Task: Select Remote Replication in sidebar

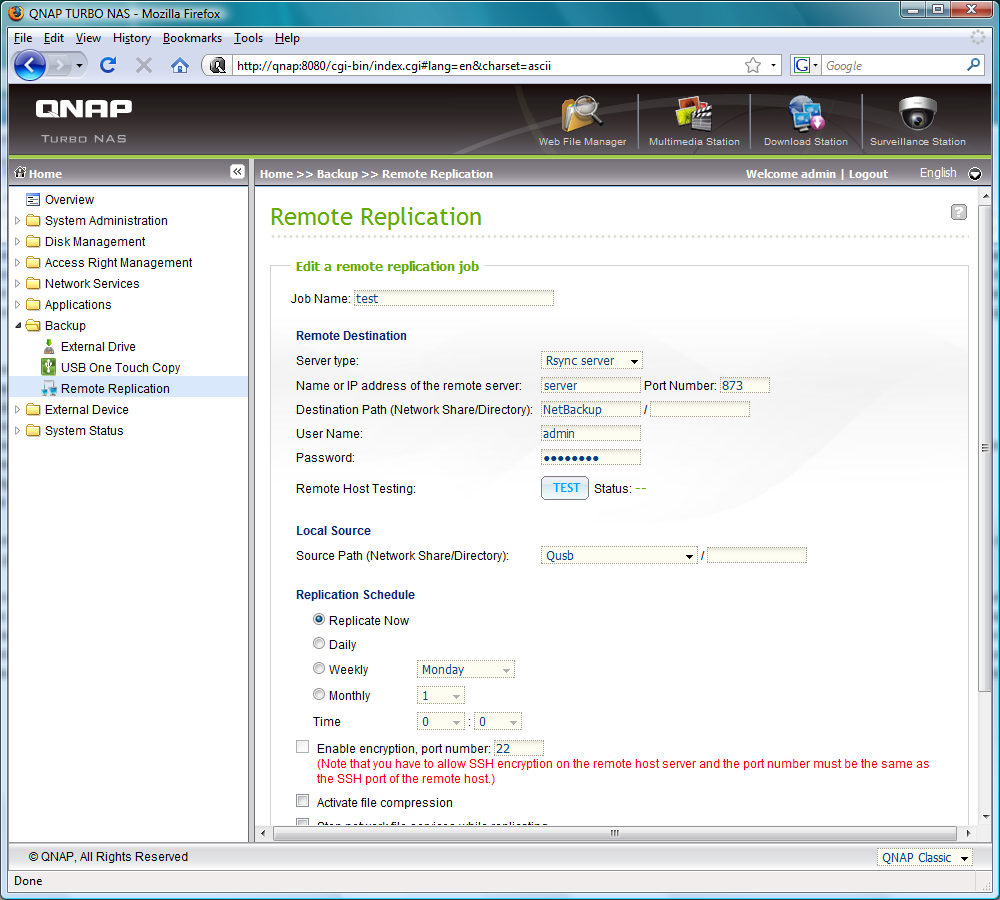Action: 115,388
